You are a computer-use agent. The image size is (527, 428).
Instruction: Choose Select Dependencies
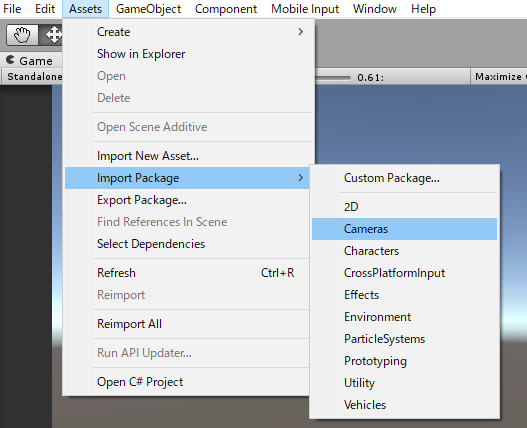coord(187,244)
